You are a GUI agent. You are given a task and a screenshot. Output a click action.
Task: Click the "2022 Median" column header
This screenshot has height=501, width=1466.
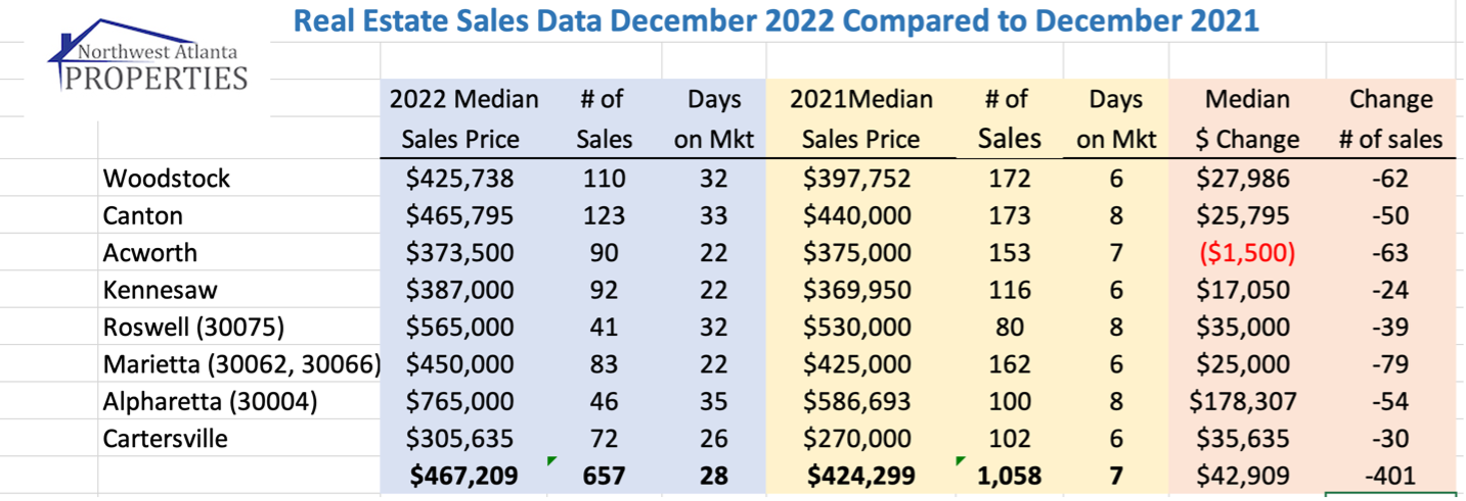(x=464, y=100)
